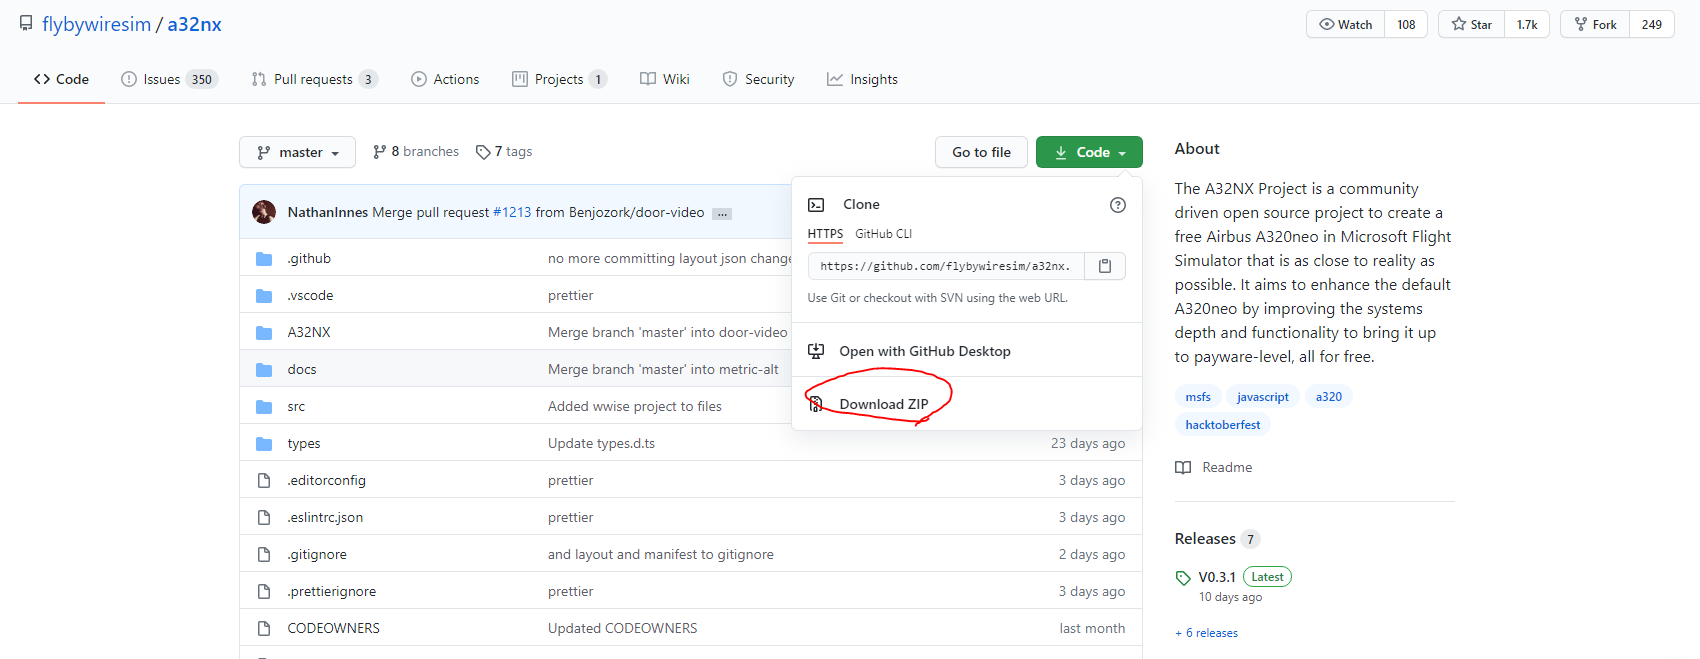Open the stargazers count 1.7k
This screenshot has height=659, width=1700.
1527,24
